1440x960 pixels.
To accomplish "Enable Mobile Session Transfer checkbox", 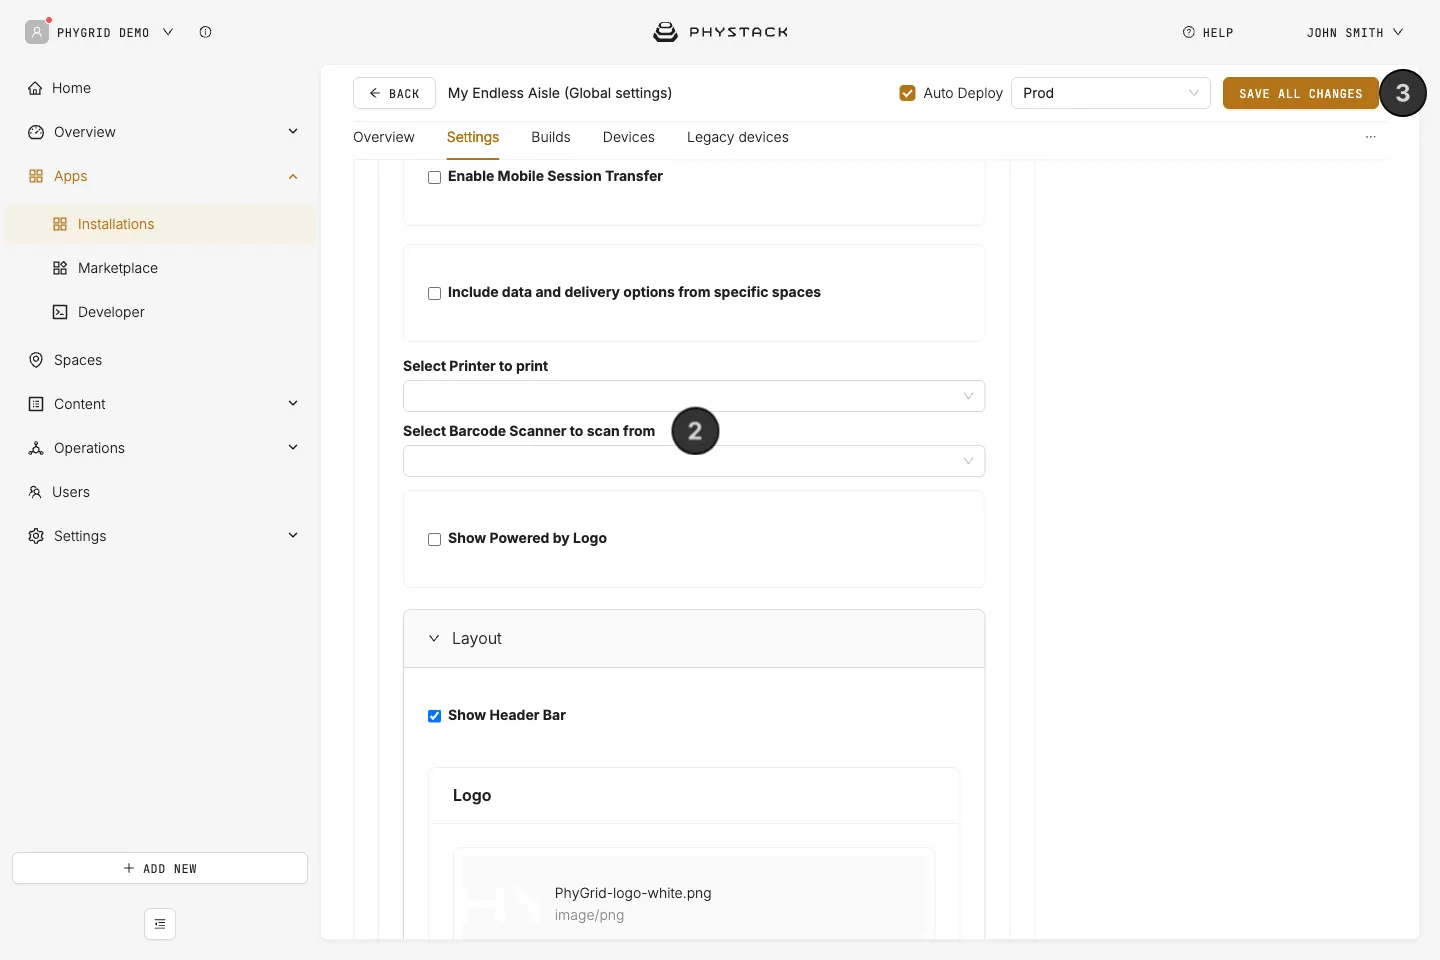I will (x=434, y=177).
